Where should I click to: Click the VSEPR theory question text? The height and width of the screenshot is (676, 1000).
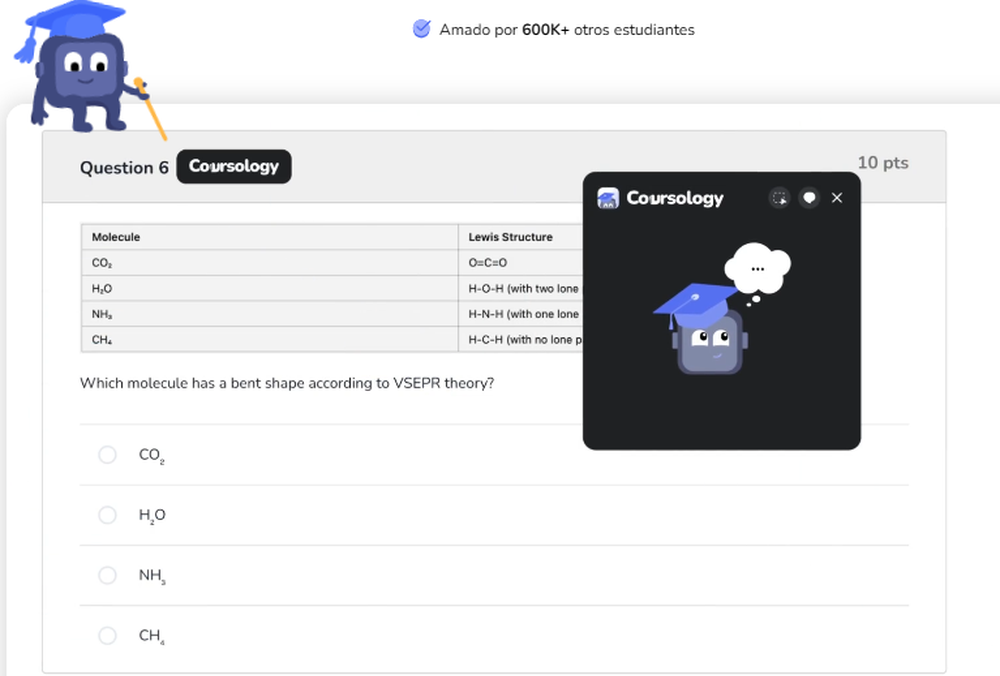(287, 383)
